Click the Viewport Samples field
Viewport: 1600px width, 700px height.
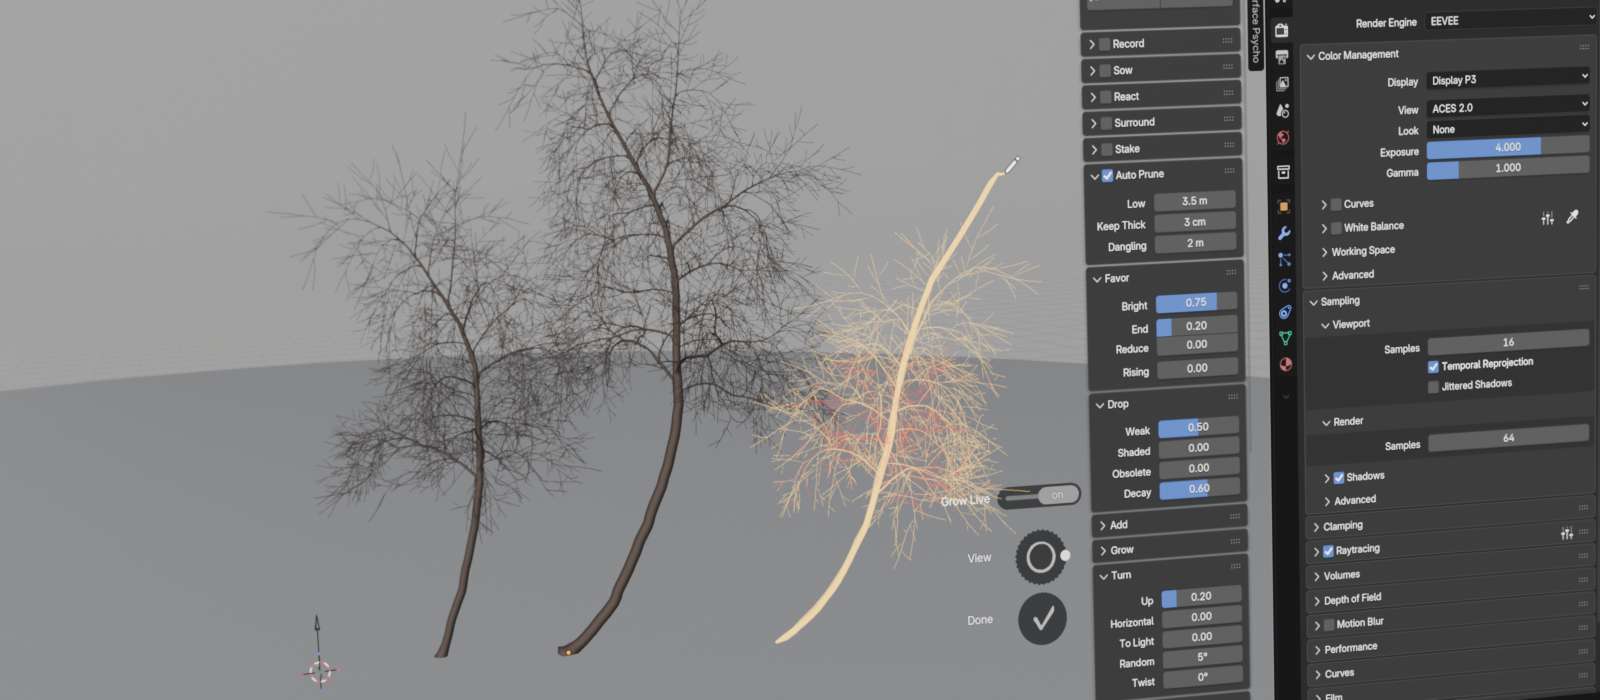1507,342
